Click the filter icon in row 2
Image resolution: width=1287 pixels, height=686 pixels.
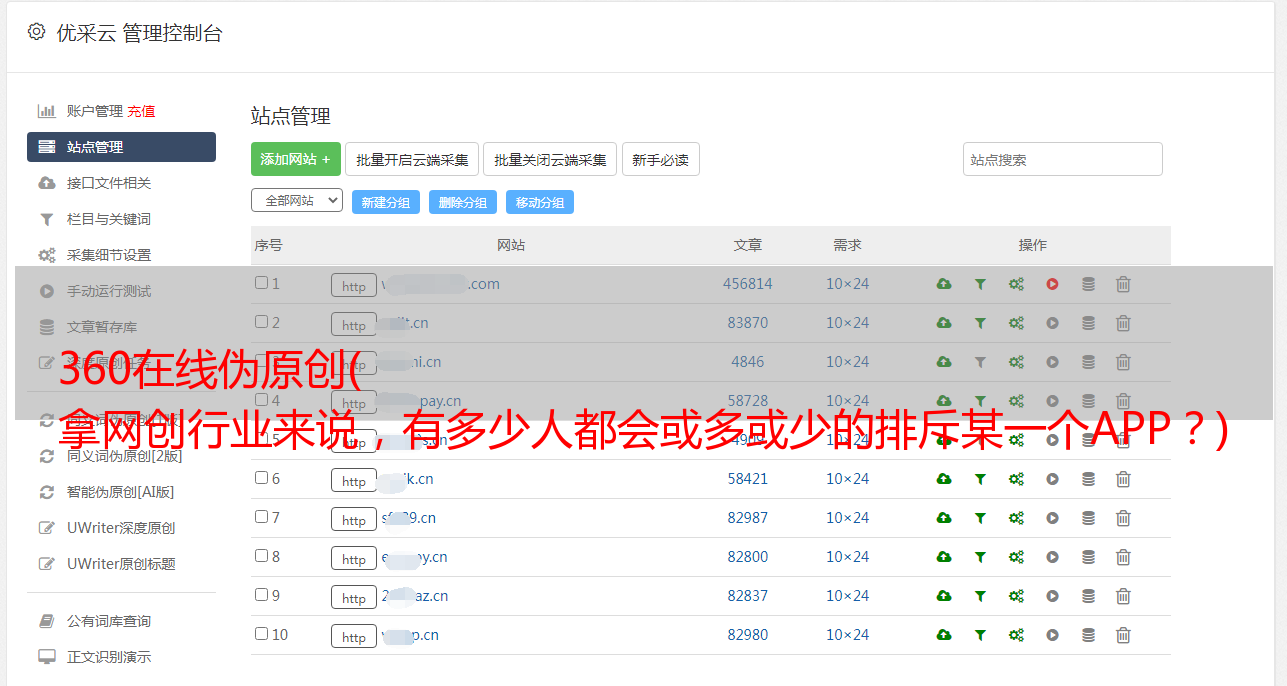tap(980, 323)
